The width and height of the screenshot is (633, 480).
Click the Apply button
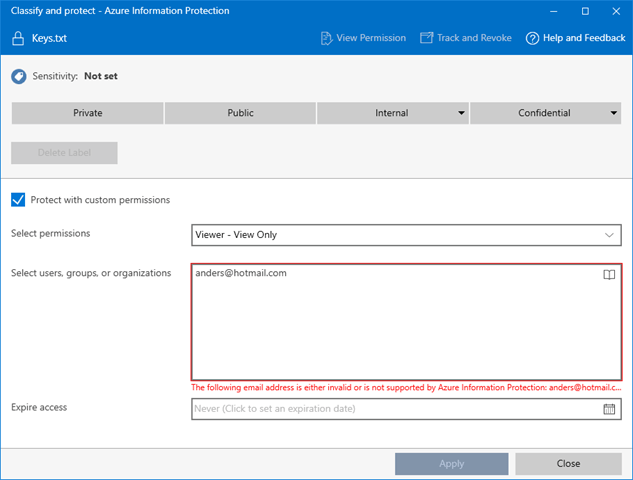(x=451, y=463)
